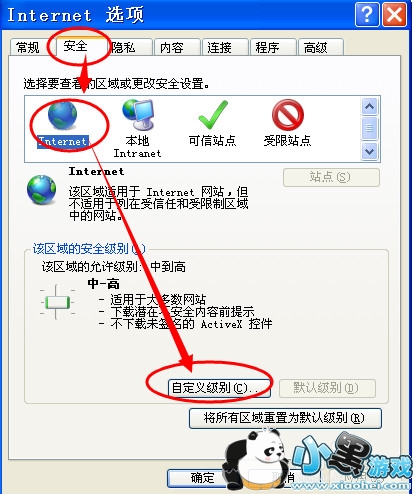This screenshot has height=494, width=414.
Task: Click the zone list scroll down arrow
Action: [x=369, y=151]
